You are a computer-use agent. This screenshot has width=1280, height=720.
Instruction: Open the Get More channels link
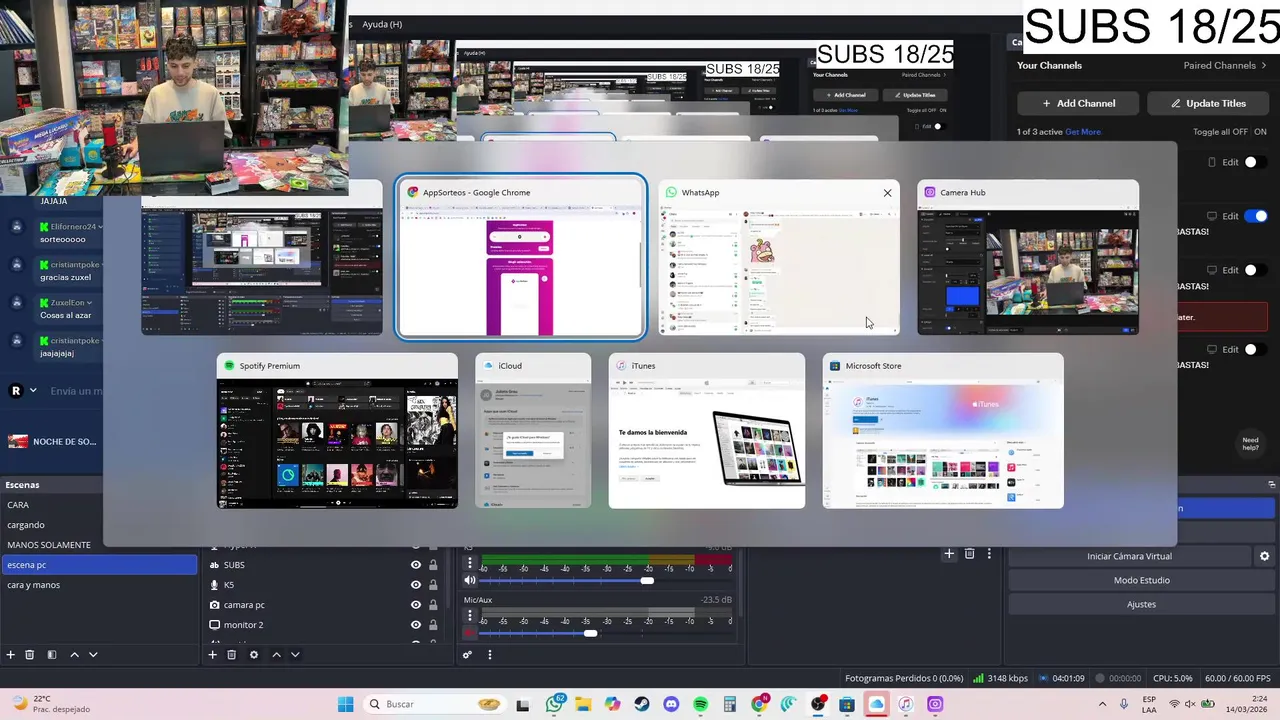1083,132
